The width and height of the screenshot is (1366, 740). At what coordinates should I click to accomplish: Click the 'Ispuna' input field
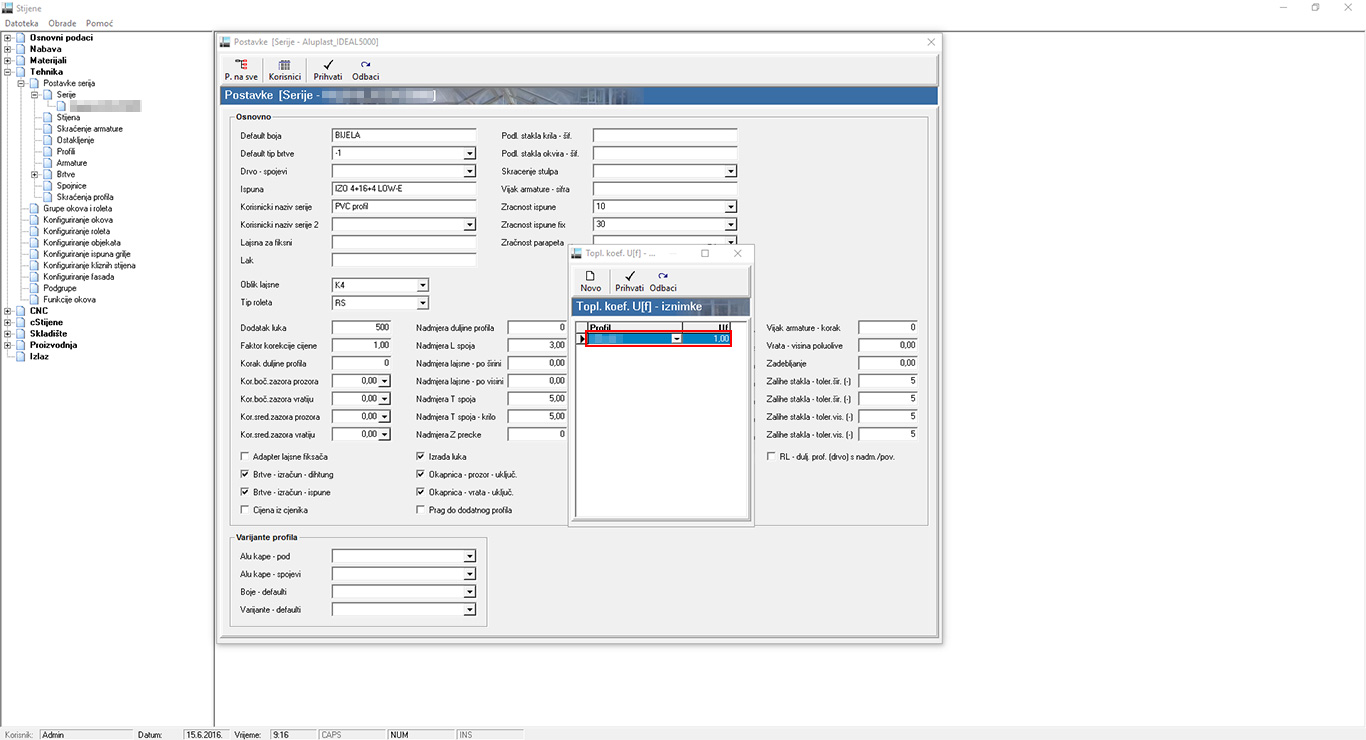[x=404, y=189]
